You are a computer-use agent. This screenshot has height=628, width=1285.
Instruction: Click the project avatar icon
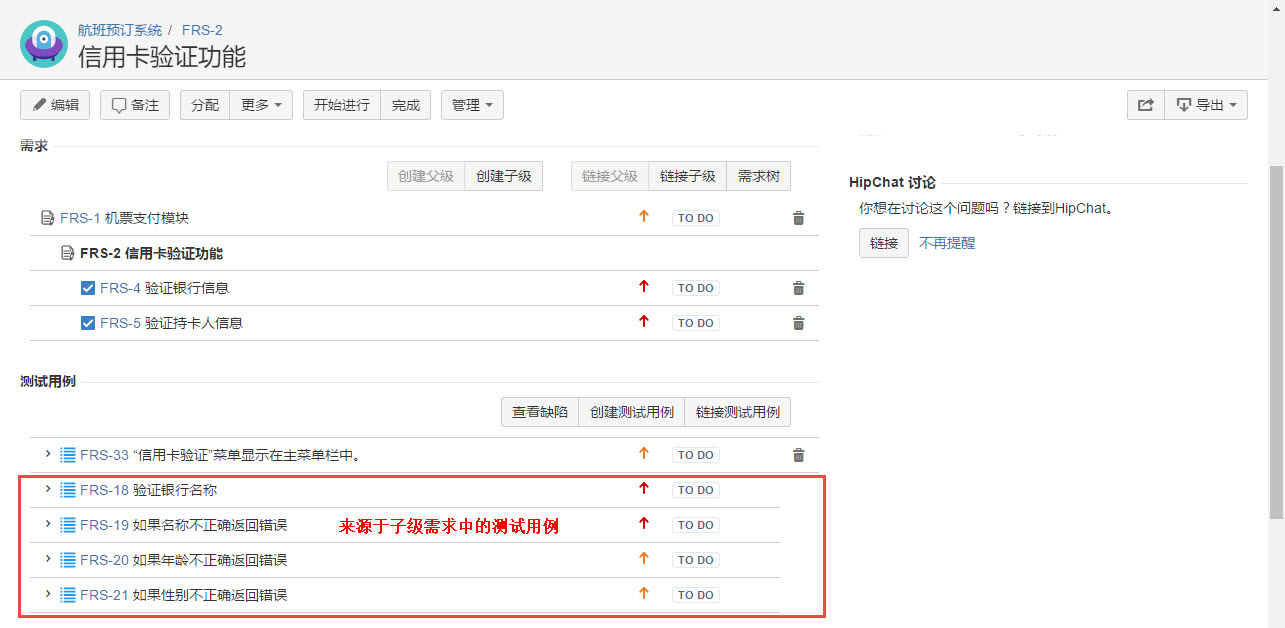pyautogui.click(x=44, y=44)
